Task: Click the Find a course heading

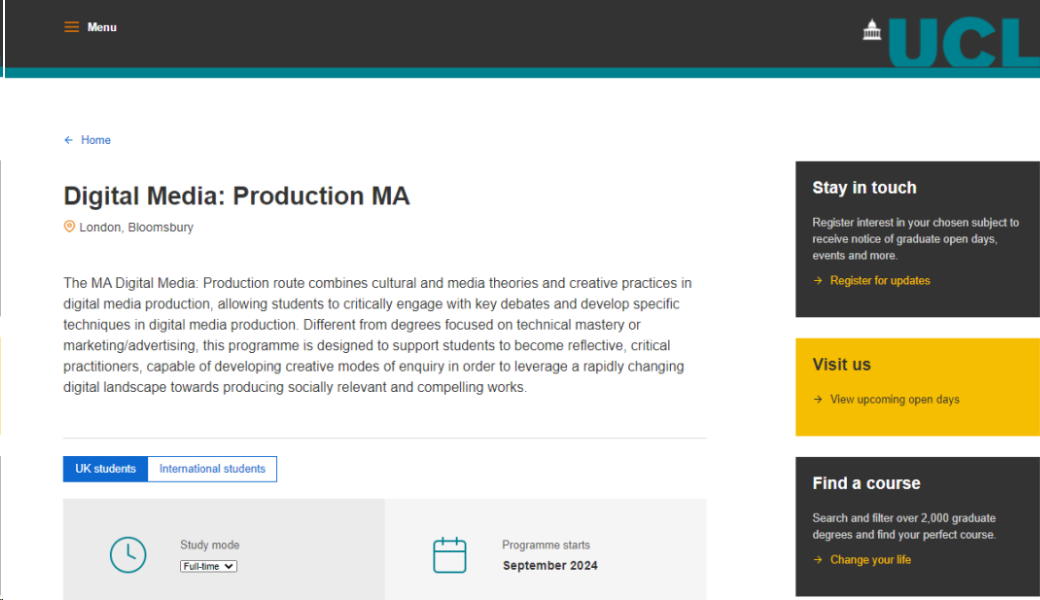Action: tap(866, 483)
